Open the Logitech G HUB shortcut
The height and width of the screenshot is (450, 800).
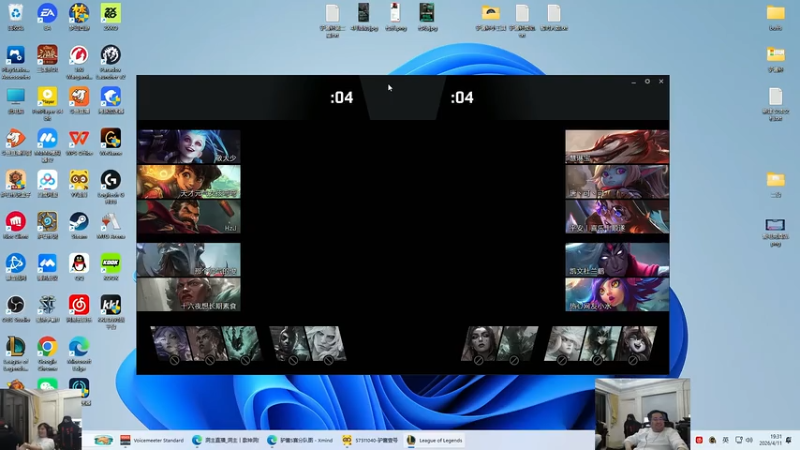111,187
